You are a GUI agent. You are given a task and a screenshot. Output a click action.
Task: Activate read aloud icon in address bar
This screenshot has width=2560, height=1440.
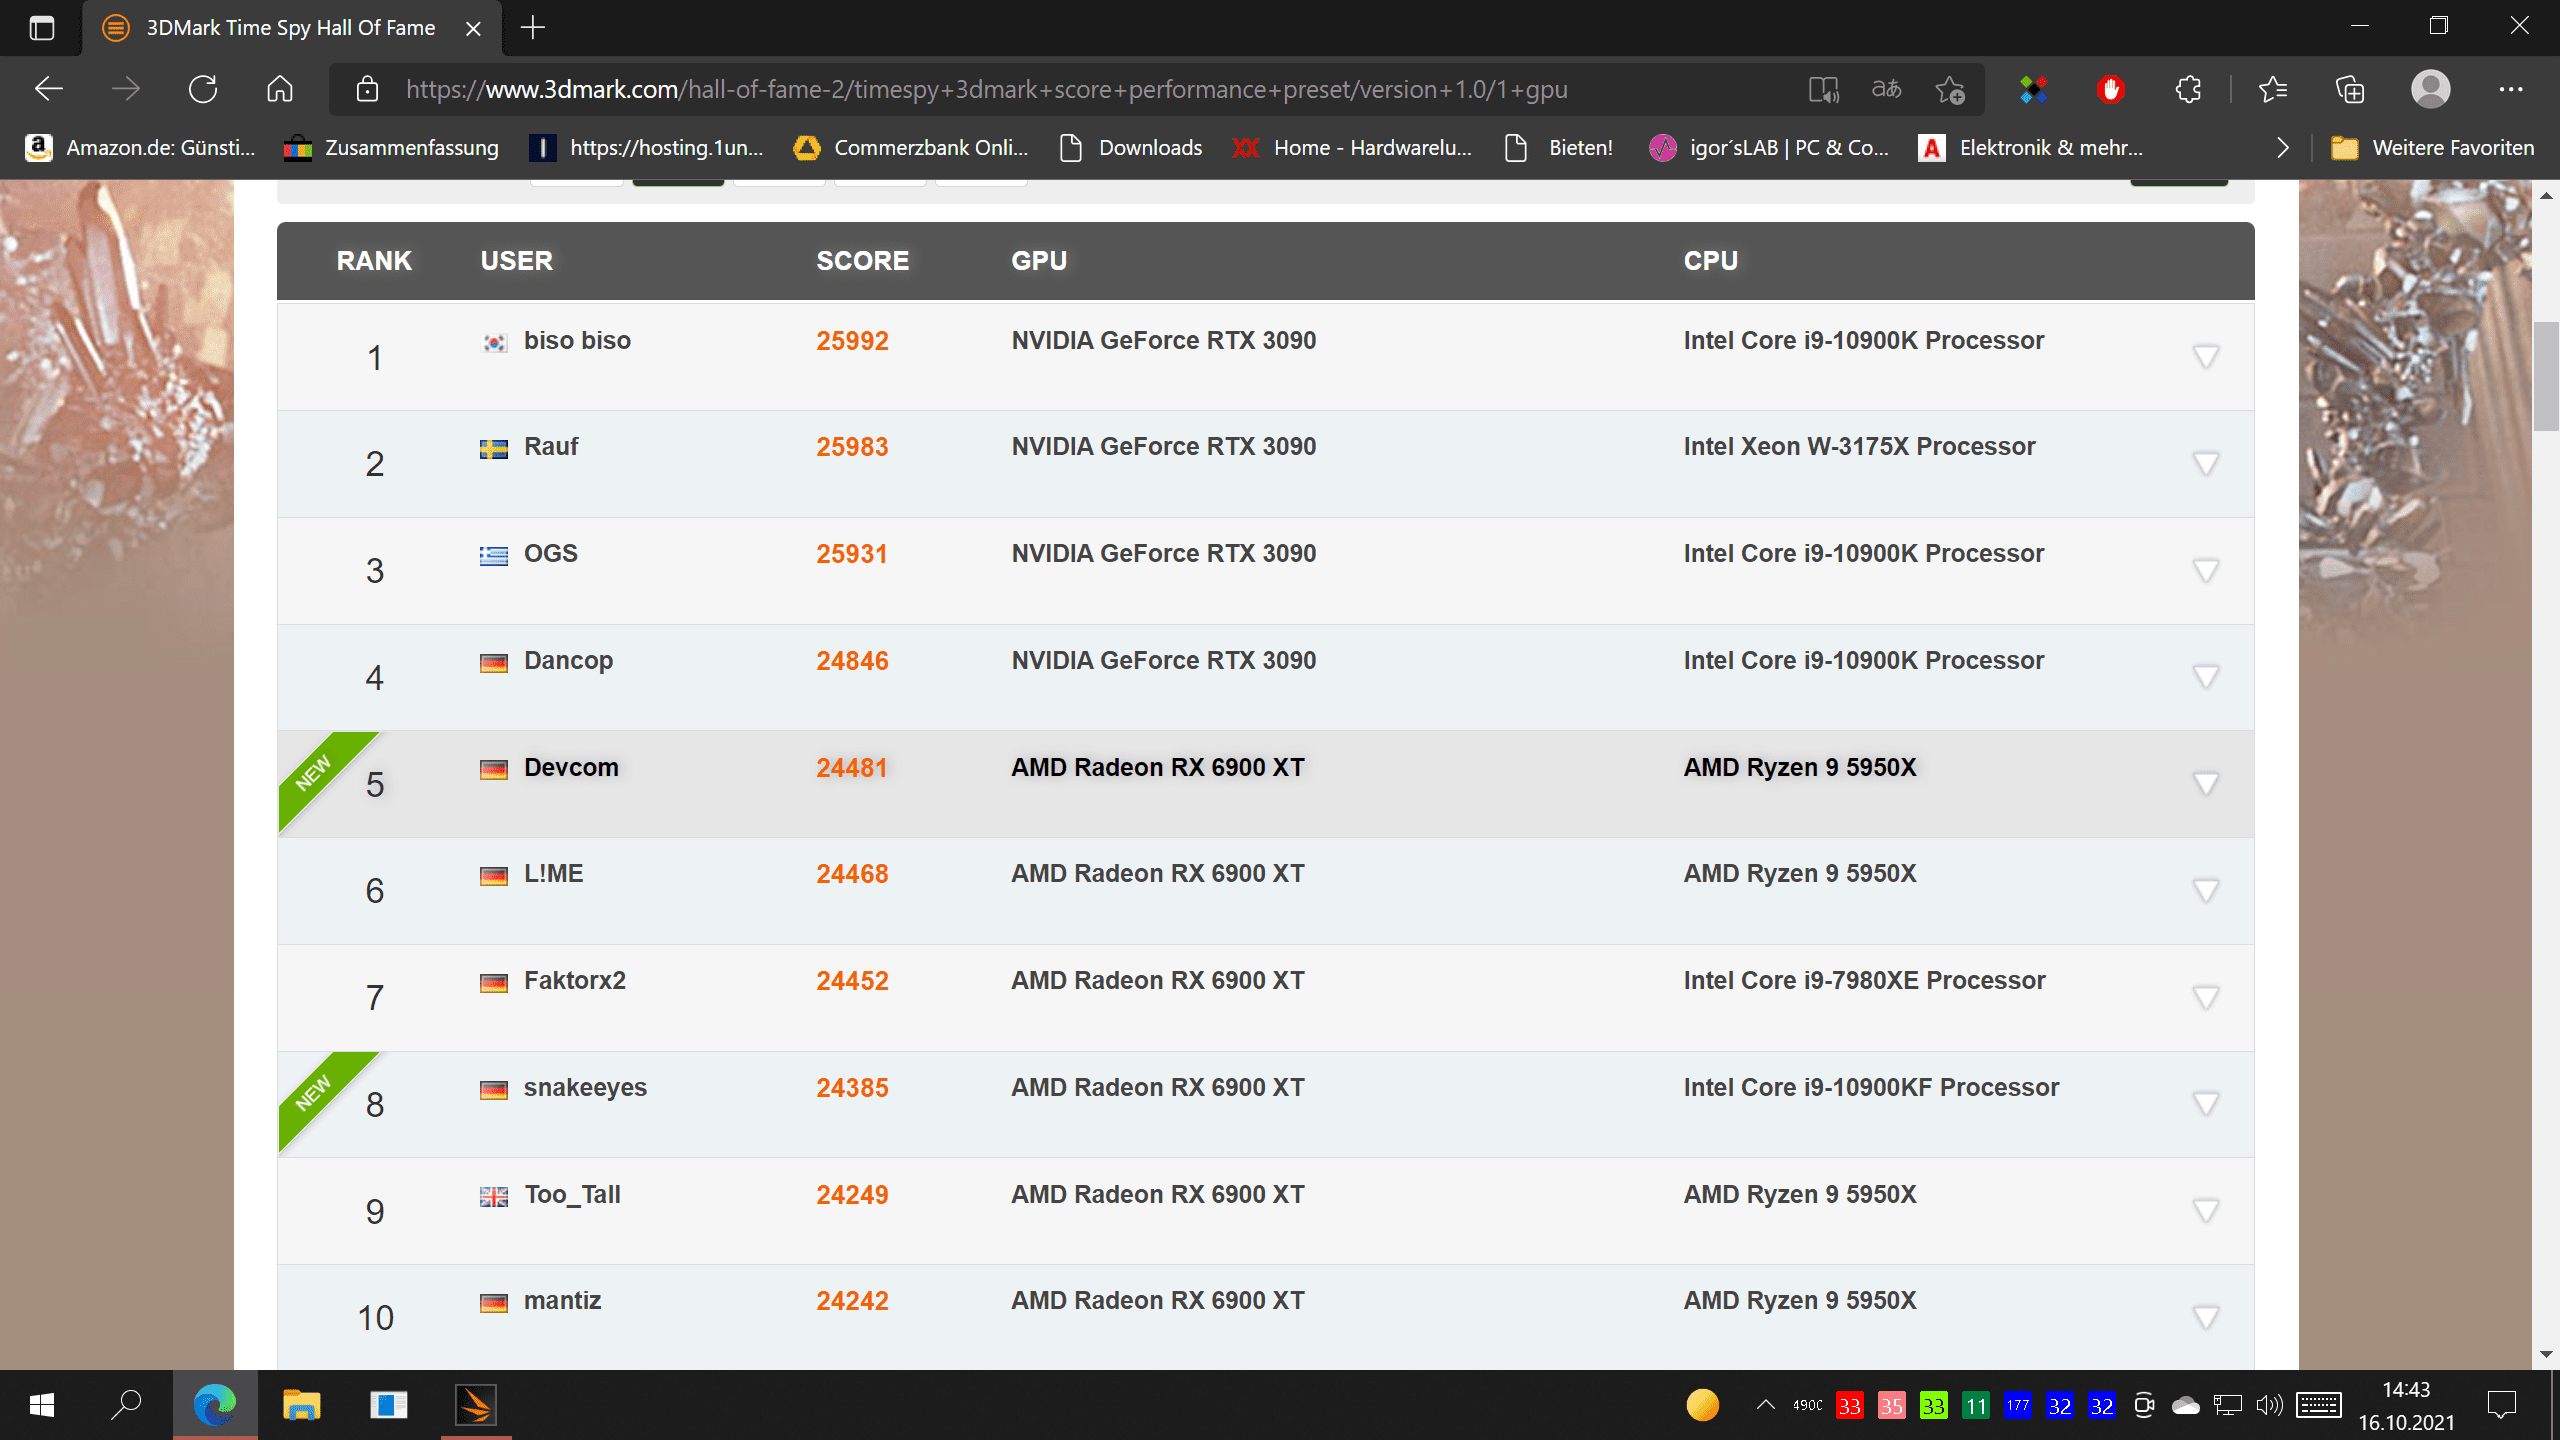click(x=1824, y=89)
